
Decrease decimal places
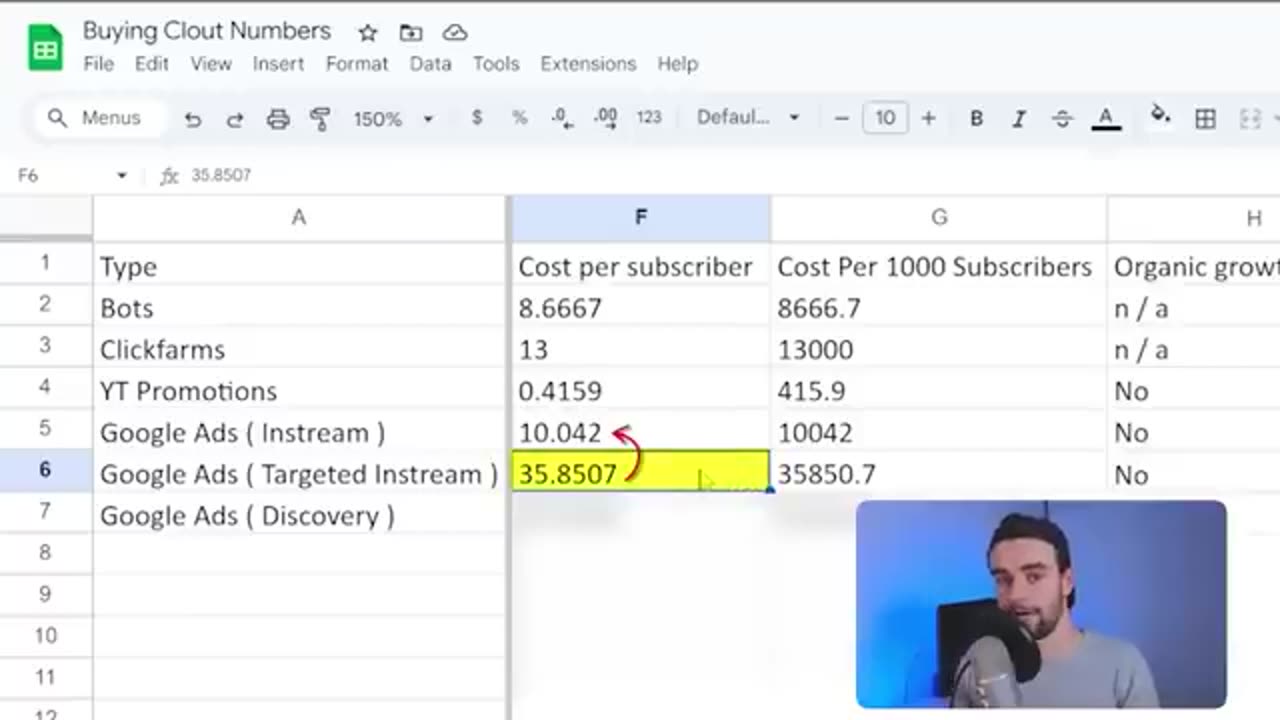pyautogui.click(x=563, y=118)
